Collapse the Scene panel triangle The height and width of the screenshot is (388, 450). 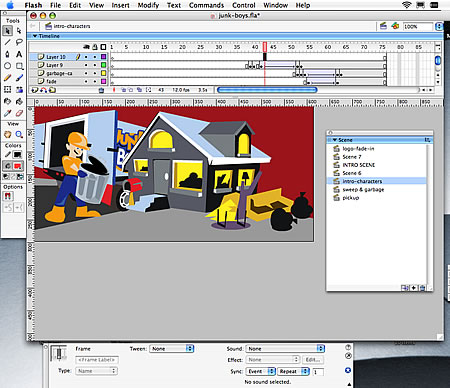coord(335,140)
